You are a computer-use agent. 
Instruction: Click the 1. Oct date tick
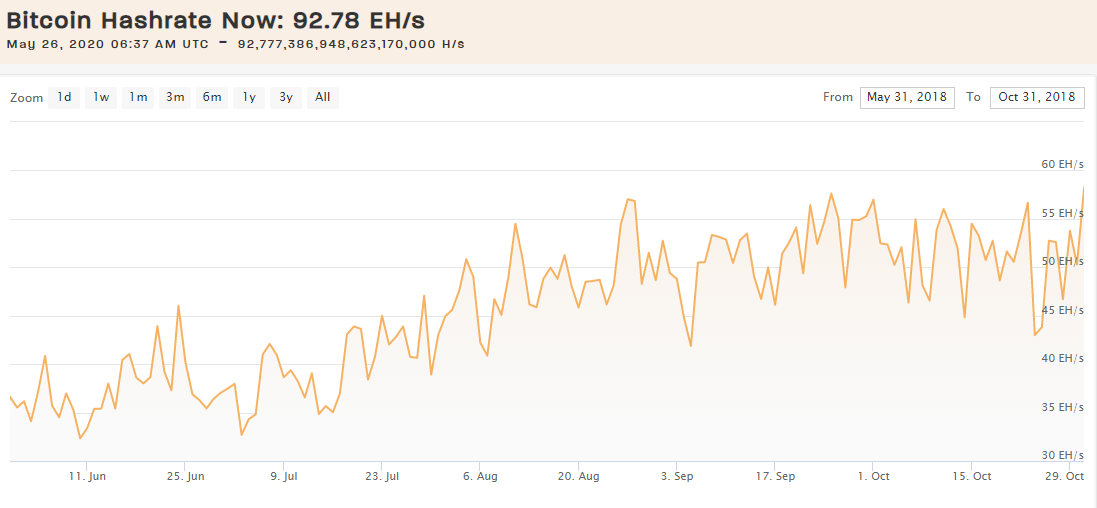tap(873, 477)
